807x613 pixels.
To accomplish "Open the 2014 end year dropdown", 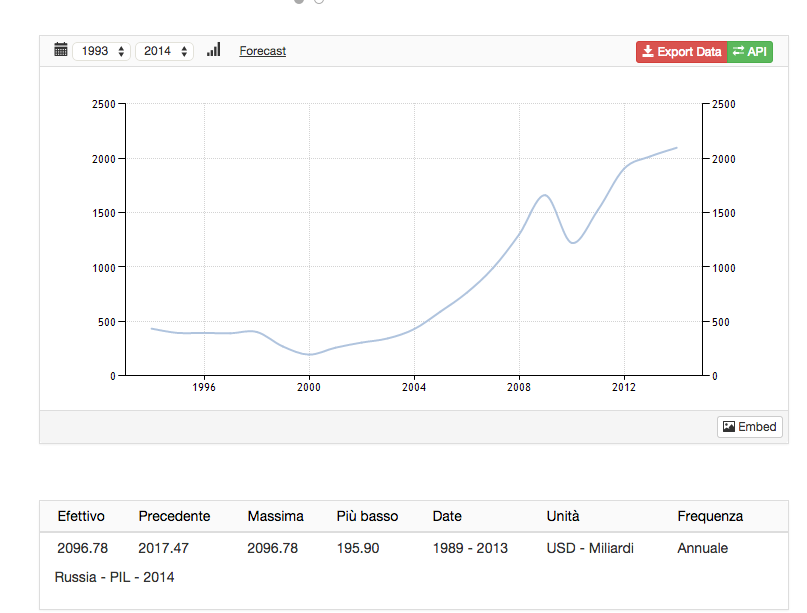I will 164,51.
